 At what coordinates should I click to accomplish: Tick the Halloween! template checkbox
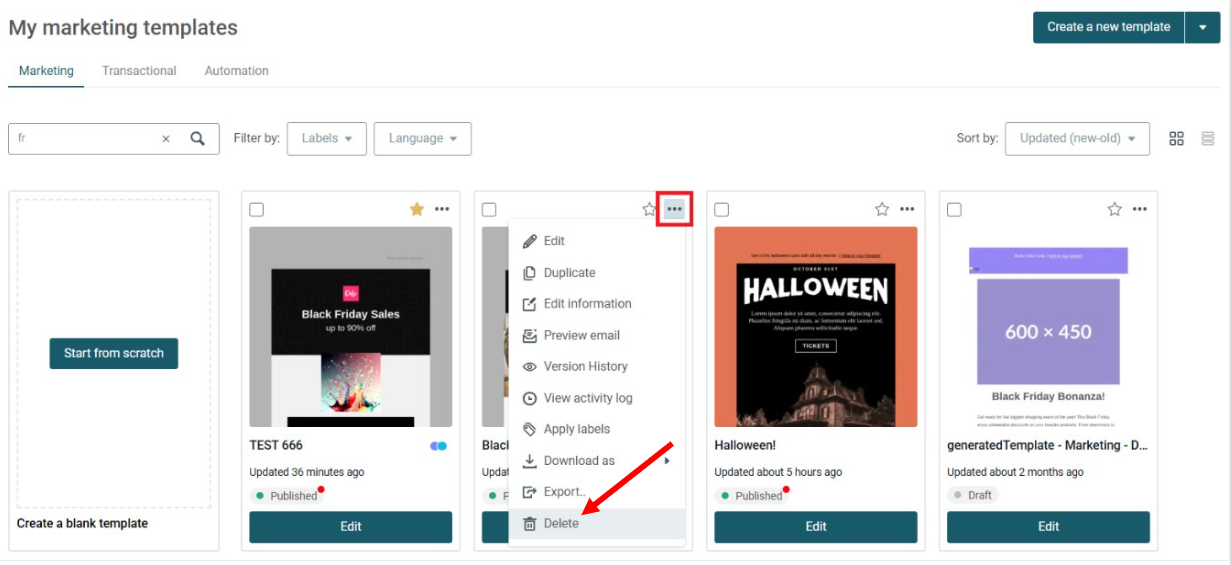722,210
